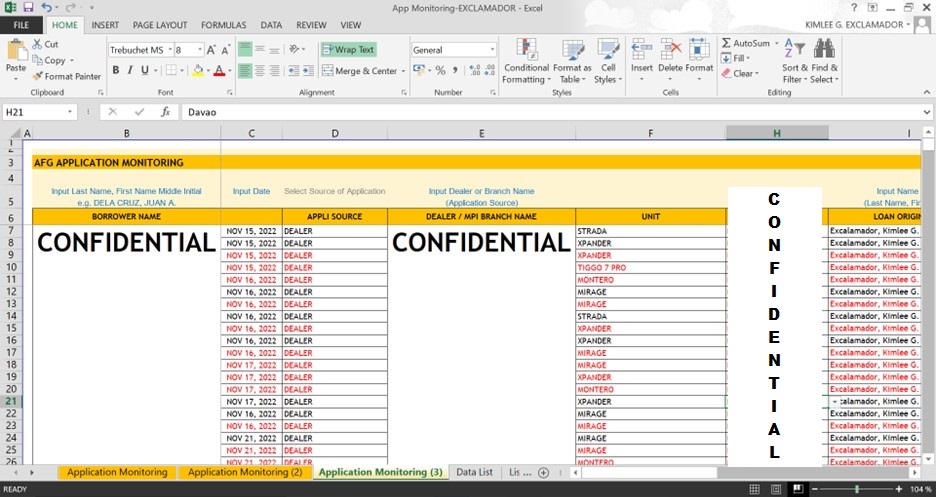The height and width of the screenshot is (497, 936).
Task: Increase font size with the large A icon
Action: (211, 50)
